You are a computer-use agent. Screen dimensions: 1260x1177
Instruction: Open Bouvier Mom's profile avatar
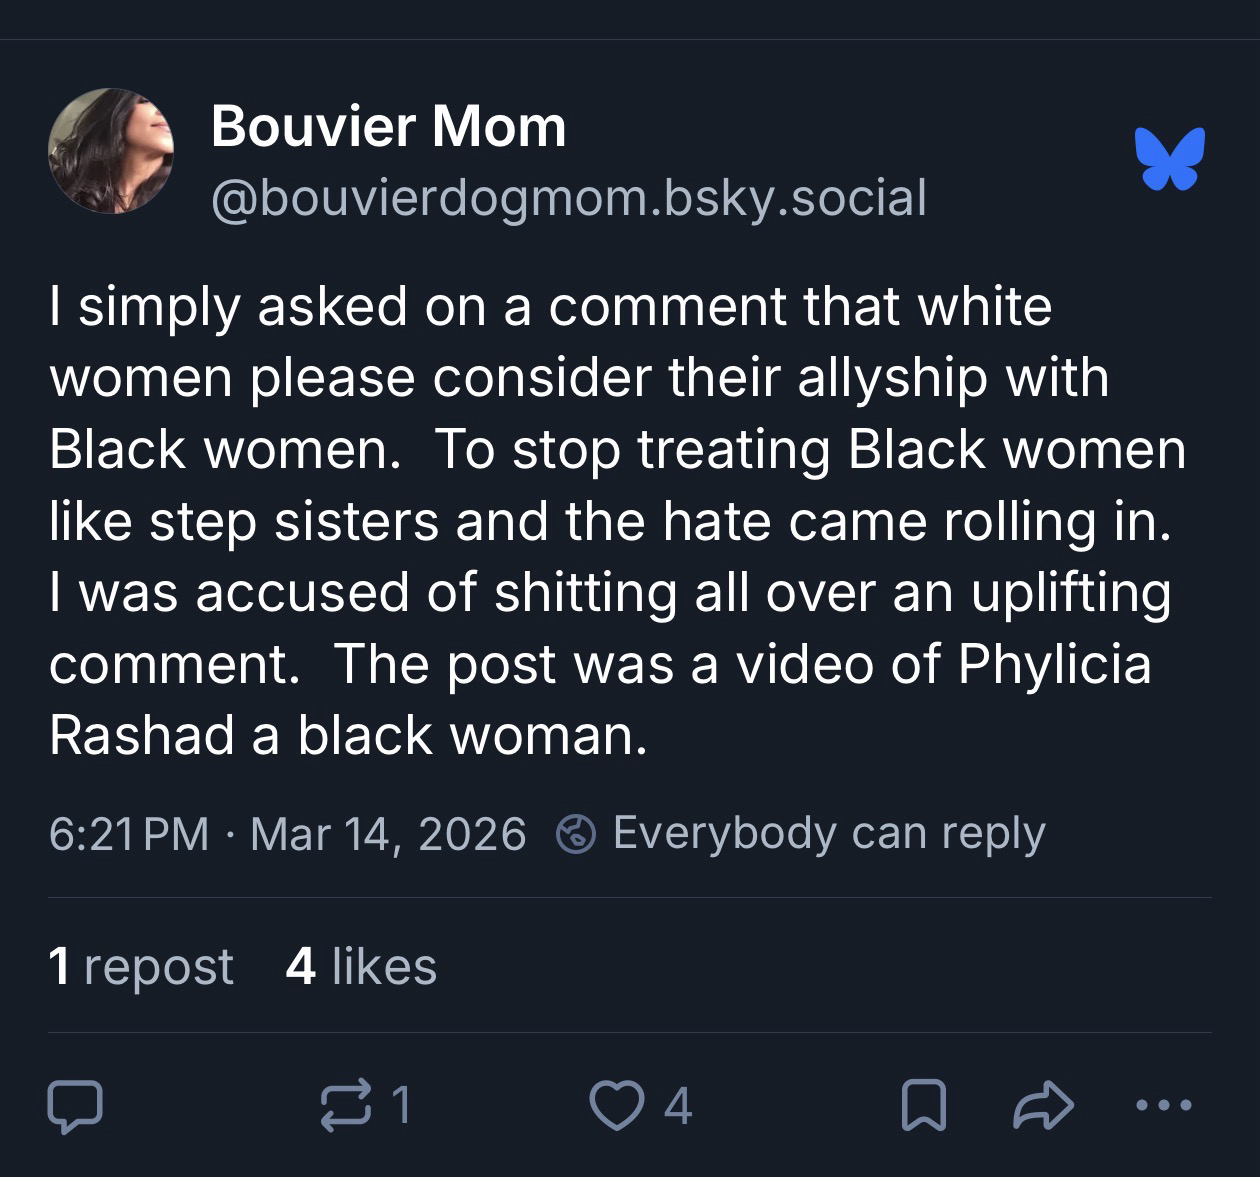click(111, 152)
